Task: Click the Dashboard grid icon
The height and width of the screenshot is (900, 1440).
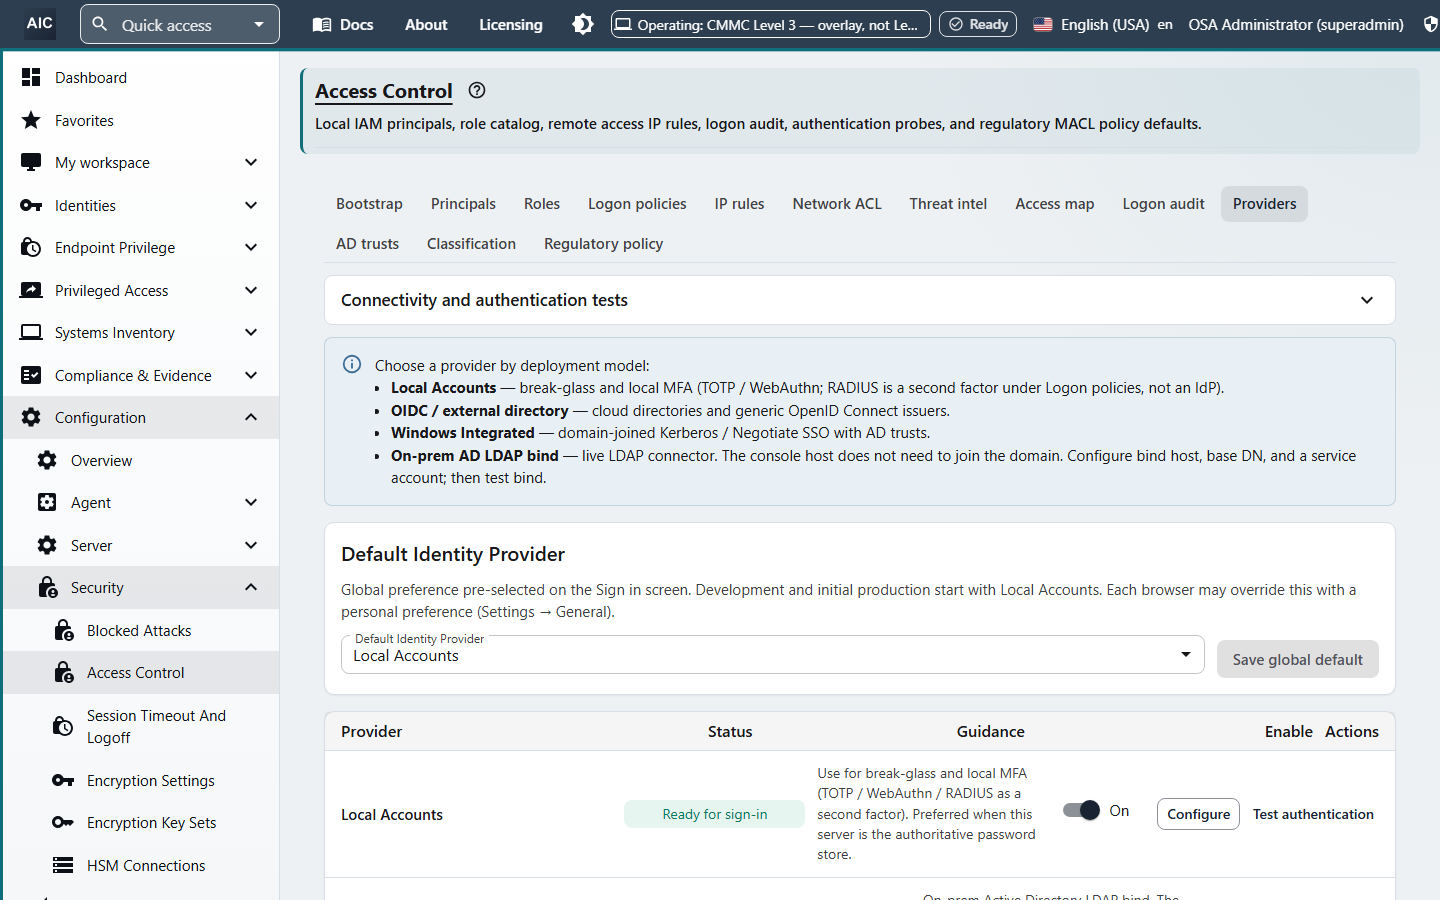Action: pyautogui.click(x=31, y=77)
